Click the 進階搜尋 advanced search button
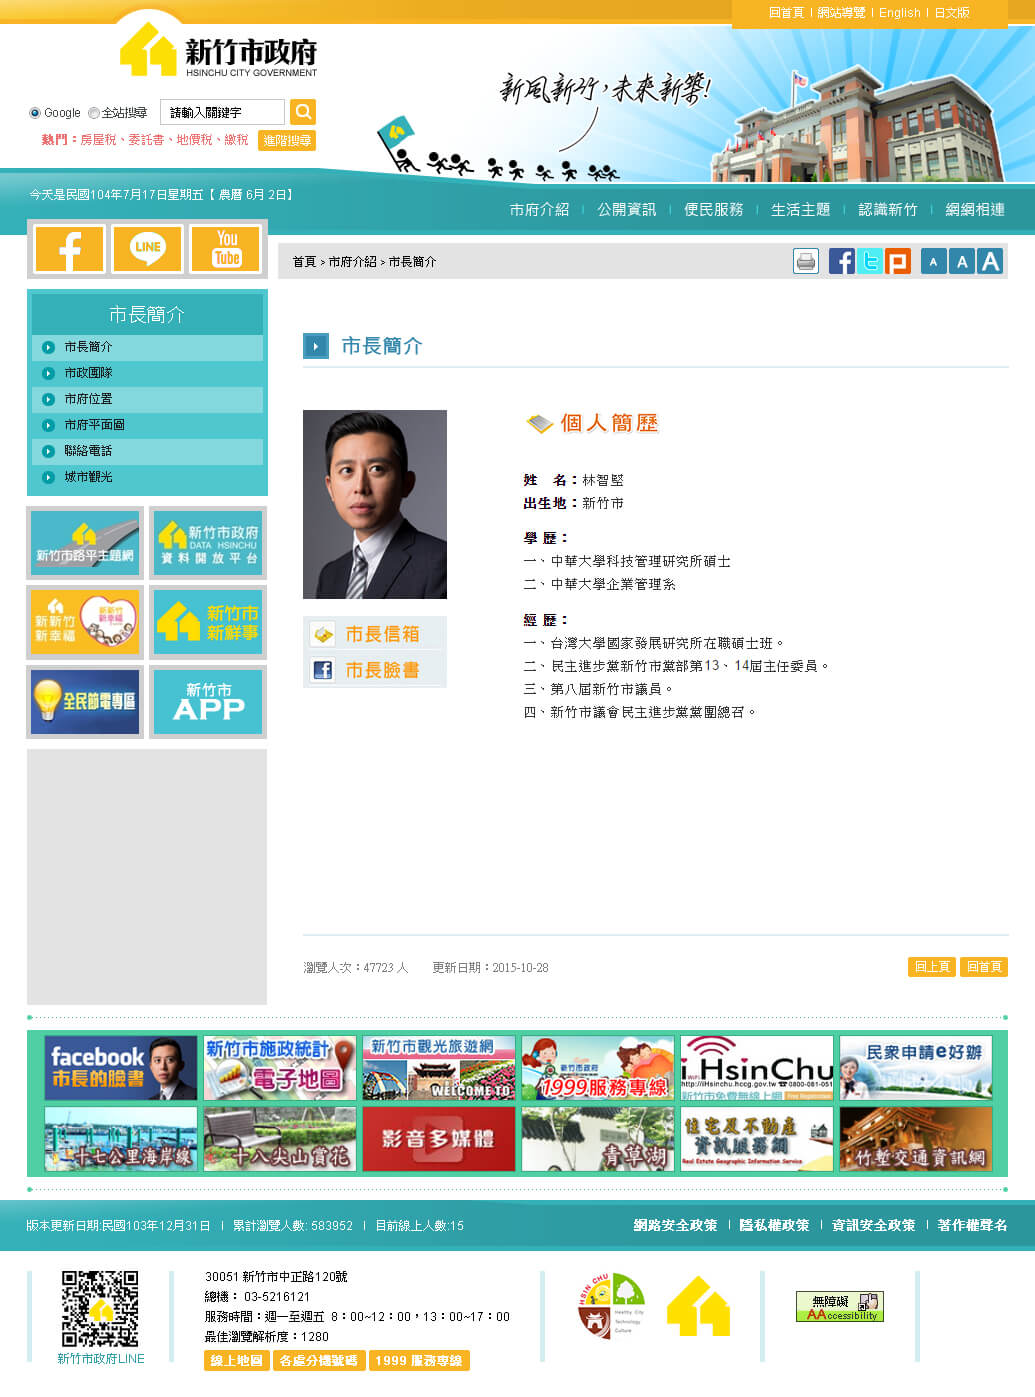 coord(287,141)
